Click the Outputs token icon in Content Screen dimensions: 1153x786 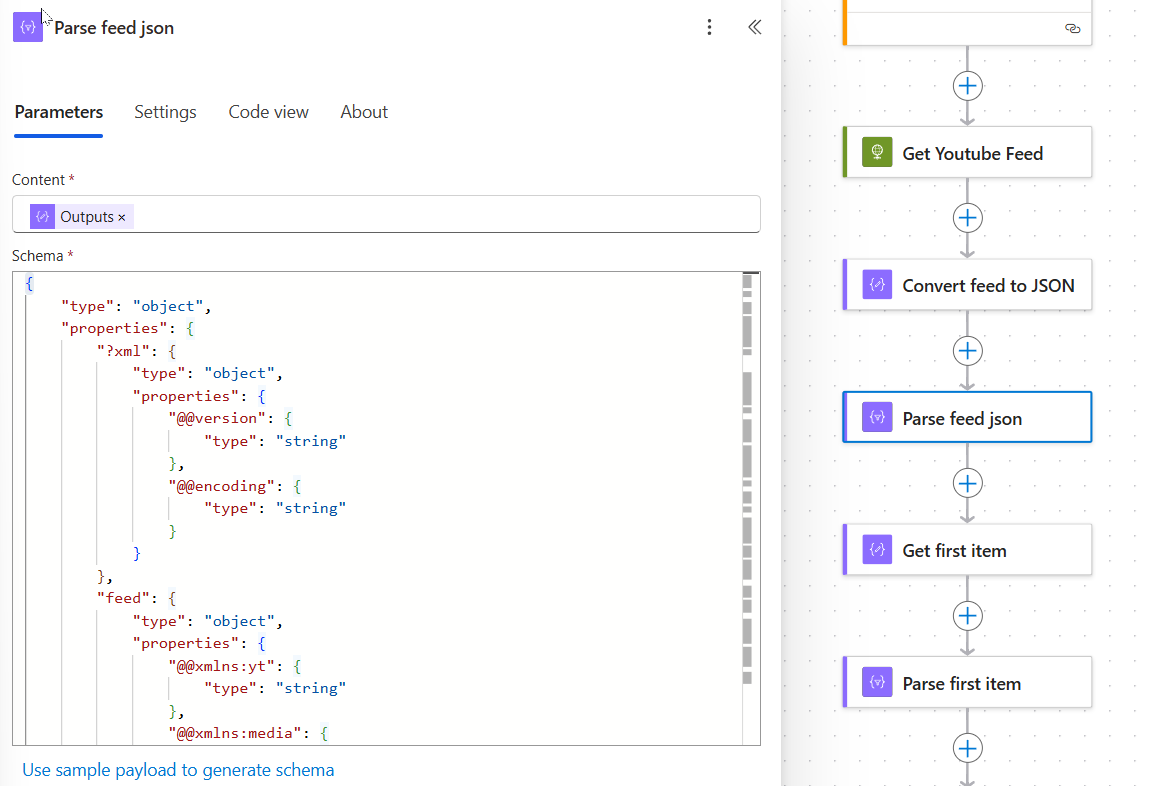point(43,216)
